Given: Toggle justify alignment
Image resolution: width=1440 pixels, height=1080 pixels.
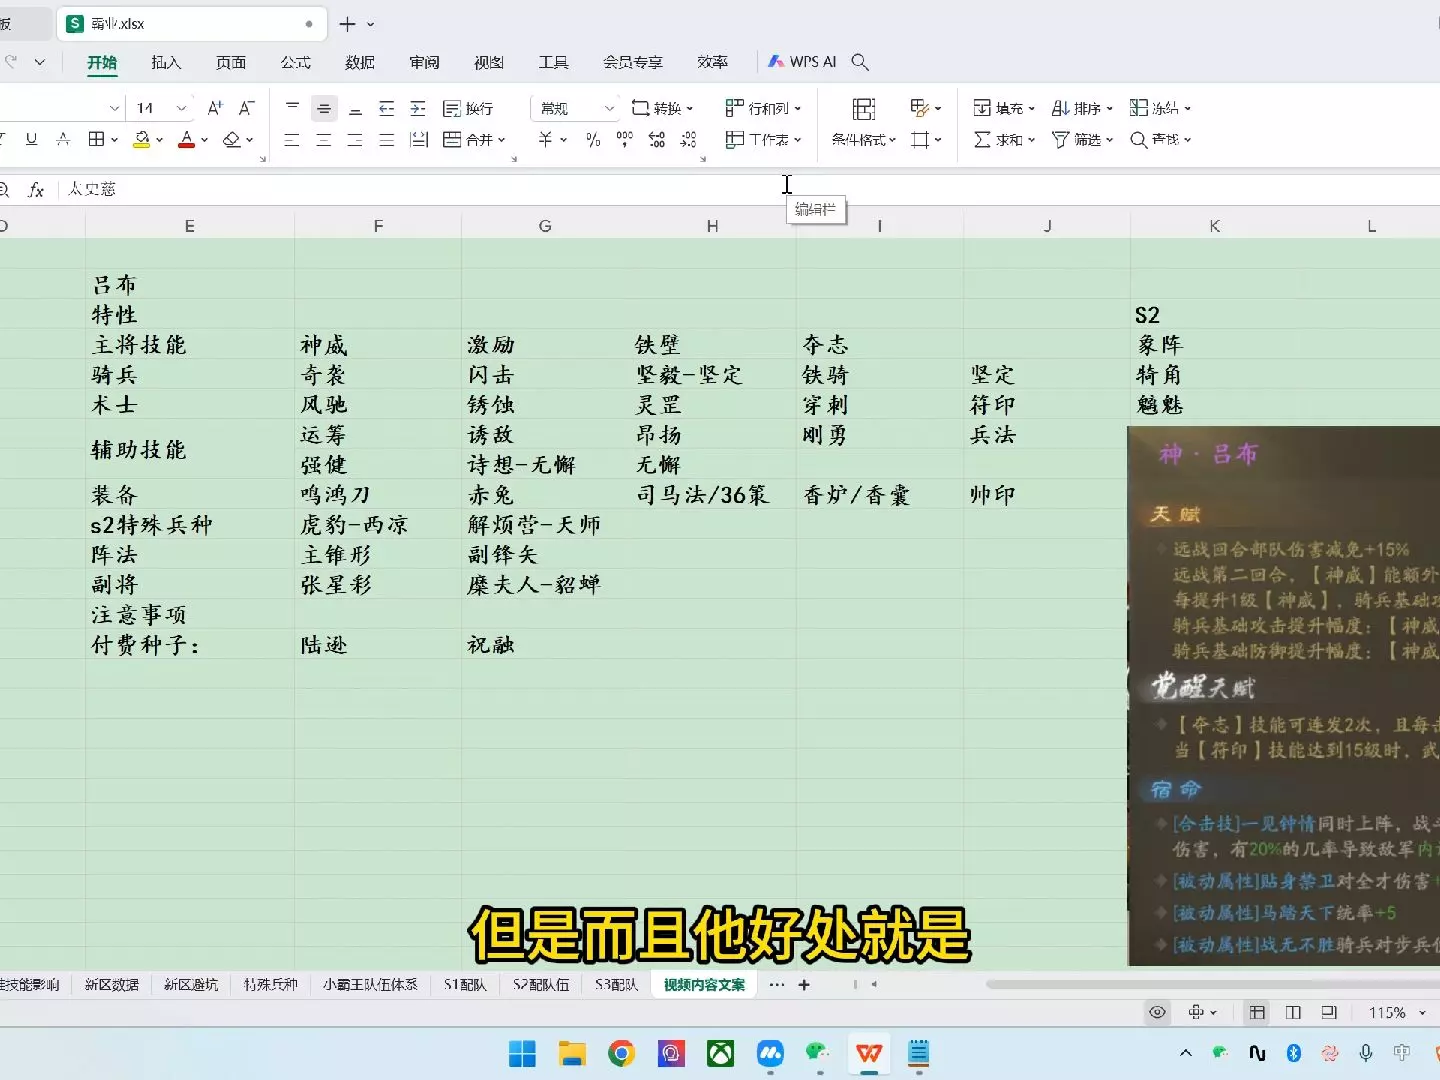Looking at the screenshot, I should (387, 140).
